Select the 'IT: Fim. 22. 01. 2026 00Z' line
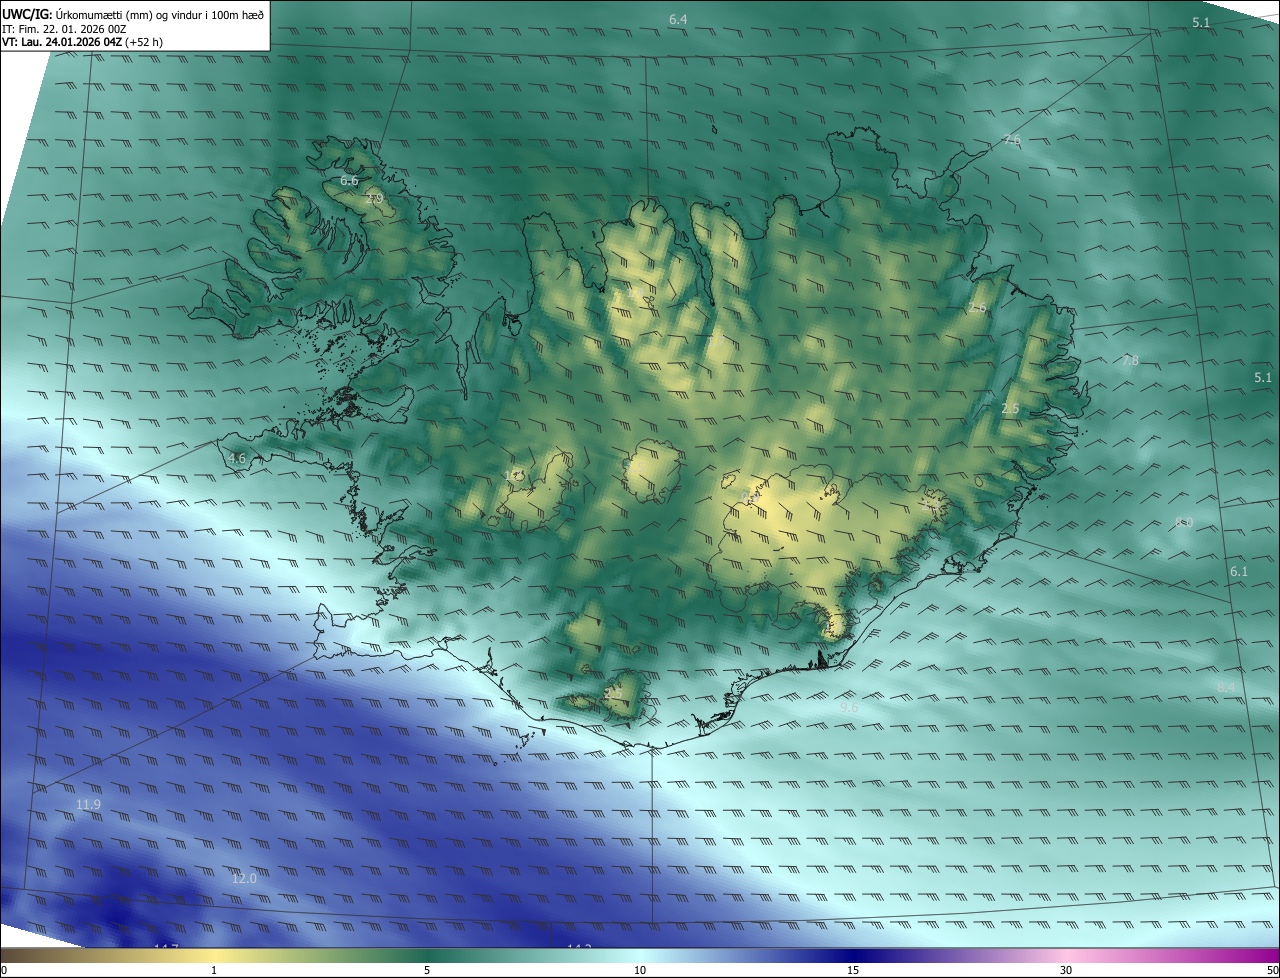 point(64,29)
